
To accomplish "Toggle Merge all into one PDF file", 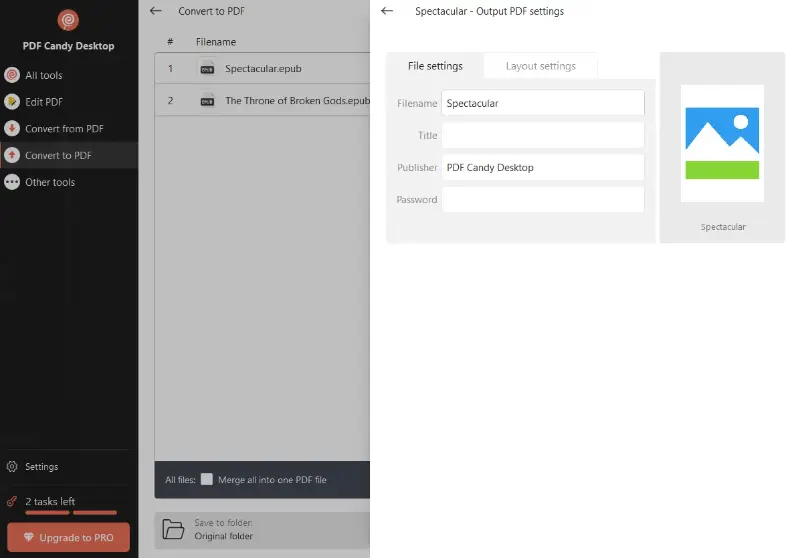I will (x=207, y=479).
